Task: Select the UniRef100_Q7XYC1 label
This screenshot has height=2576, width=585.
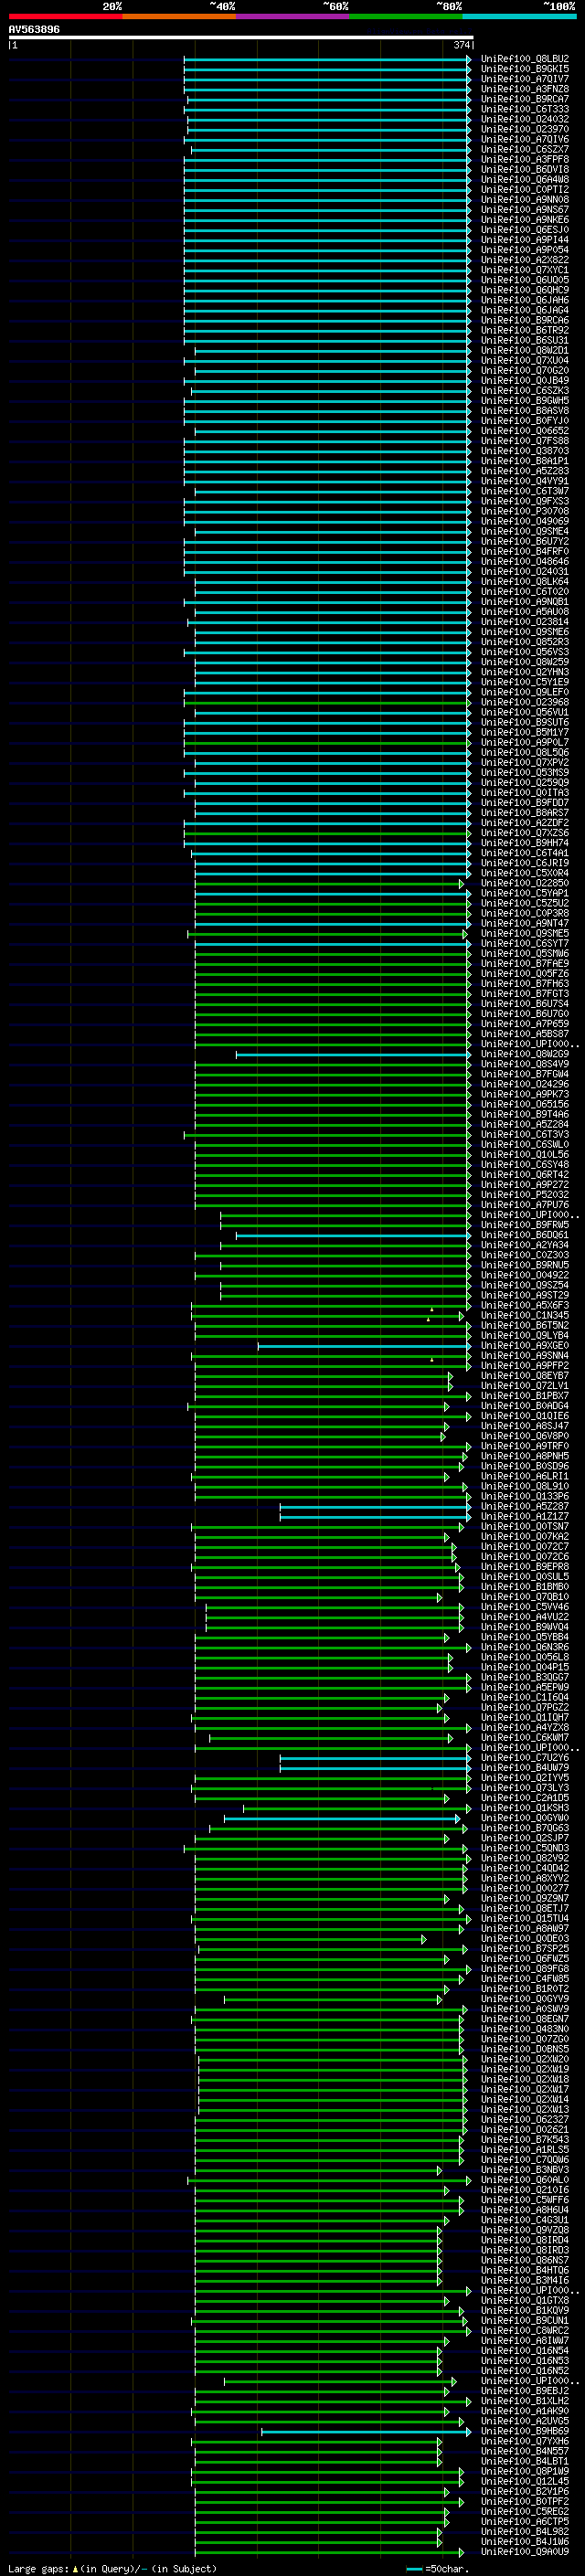Action: click(524, 270)
